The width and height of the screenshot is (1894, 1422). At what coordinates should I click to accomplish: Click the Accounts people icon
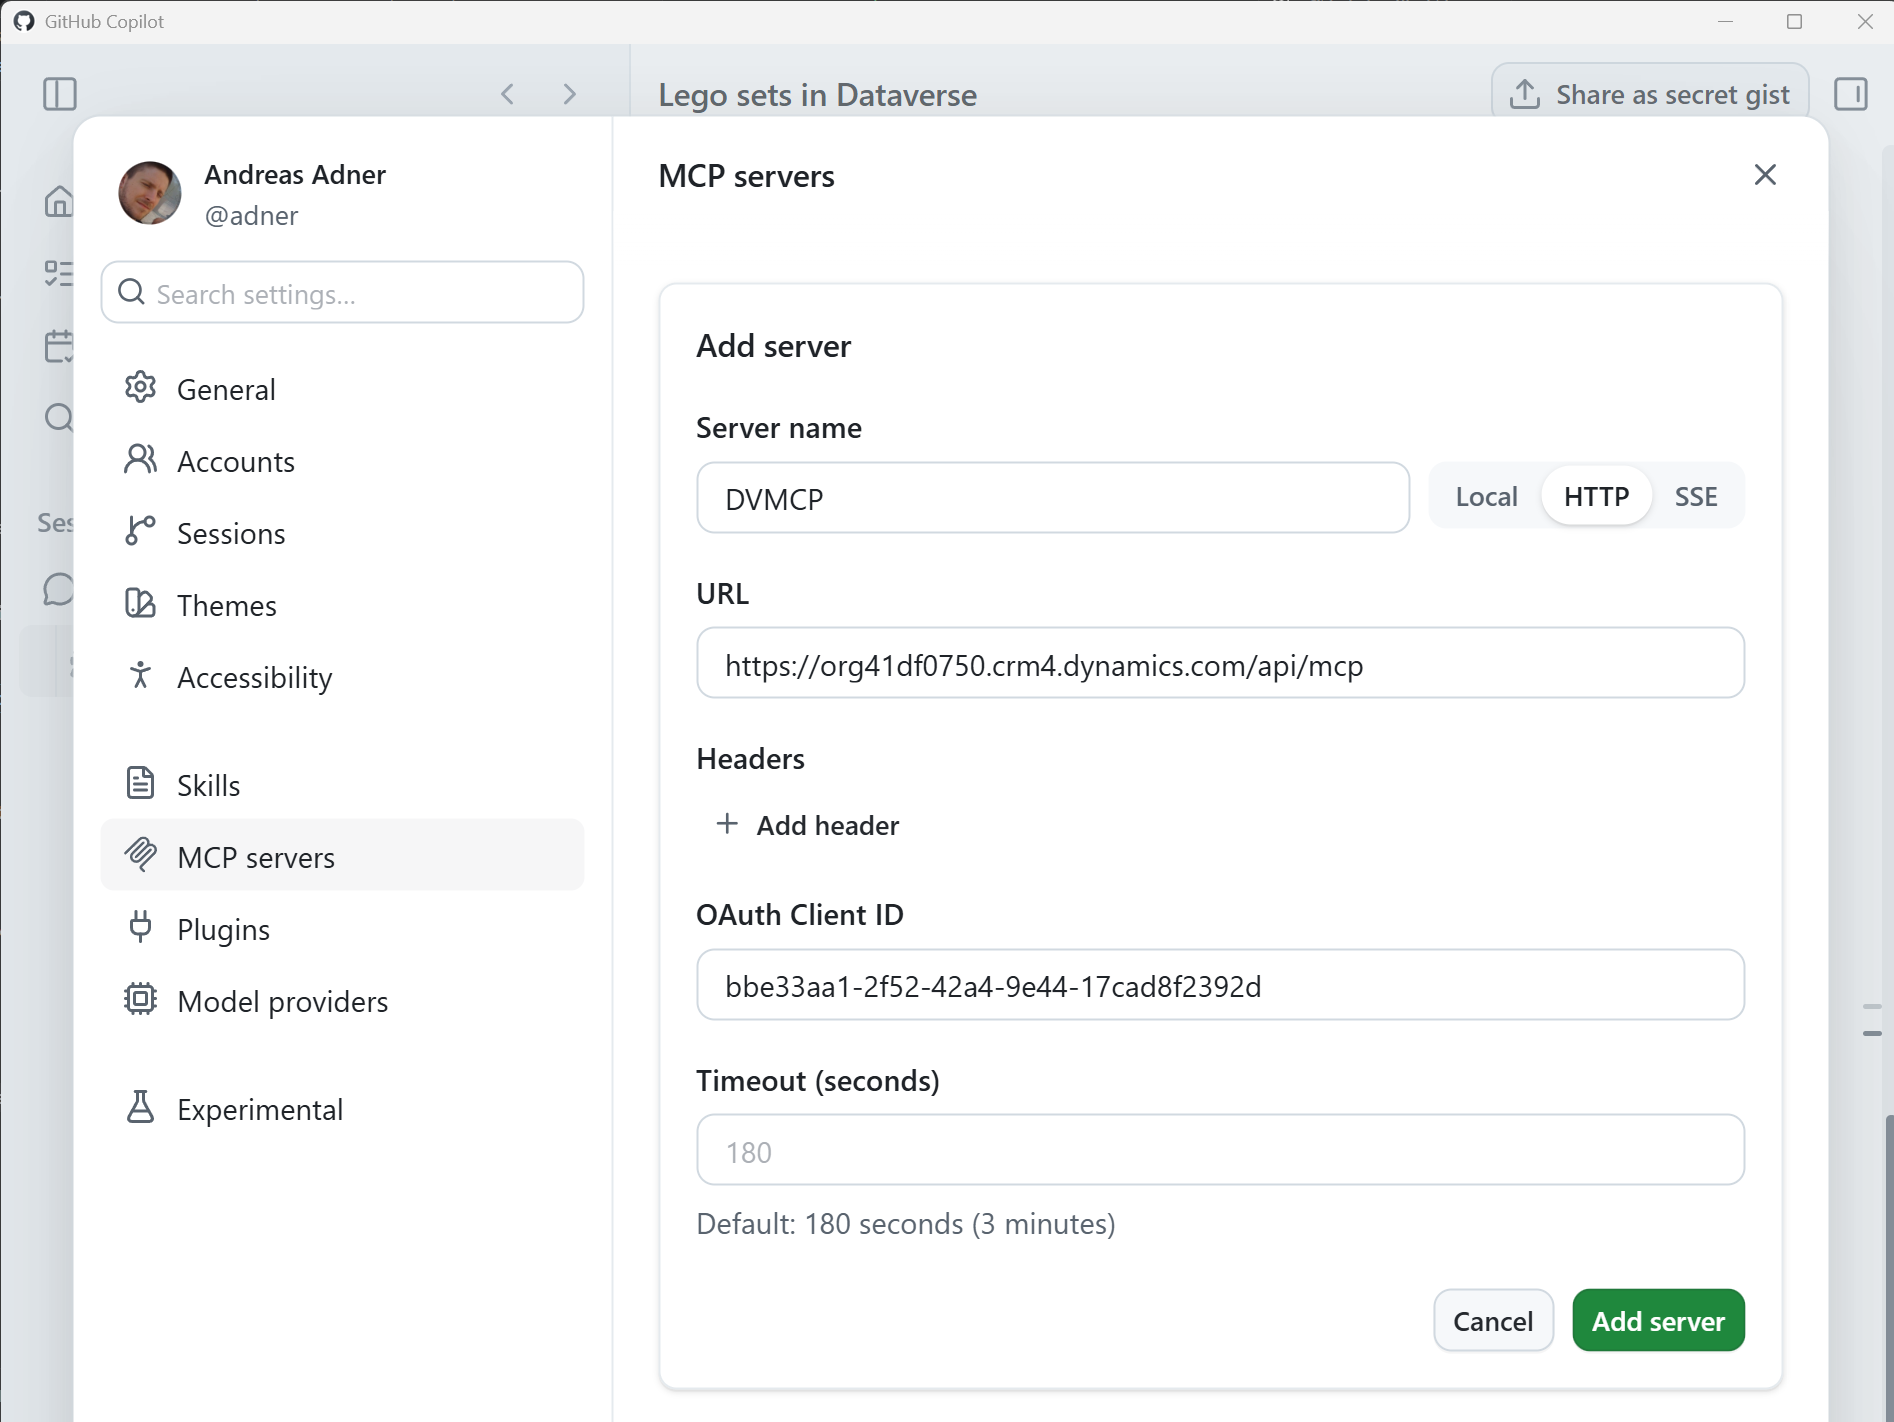pos(141,460)
